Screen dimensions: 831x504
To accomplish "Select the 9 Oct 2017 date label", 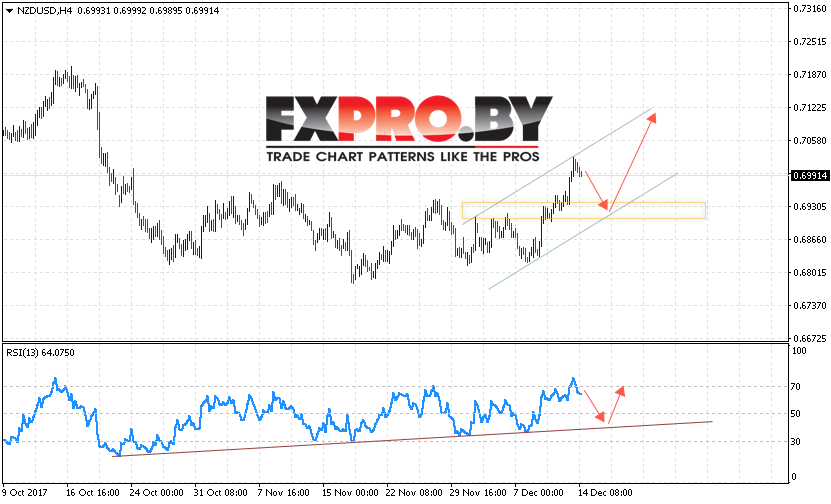I will tap(25, 493).
